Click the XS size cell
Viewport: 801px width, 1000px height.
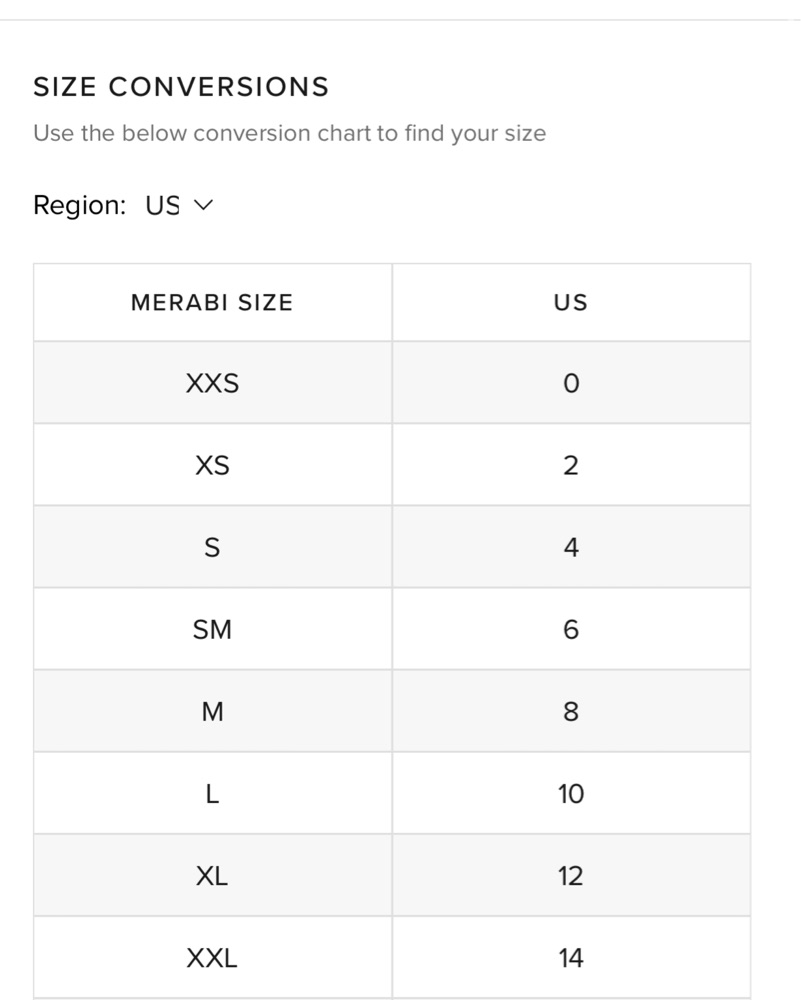(212, 465)
